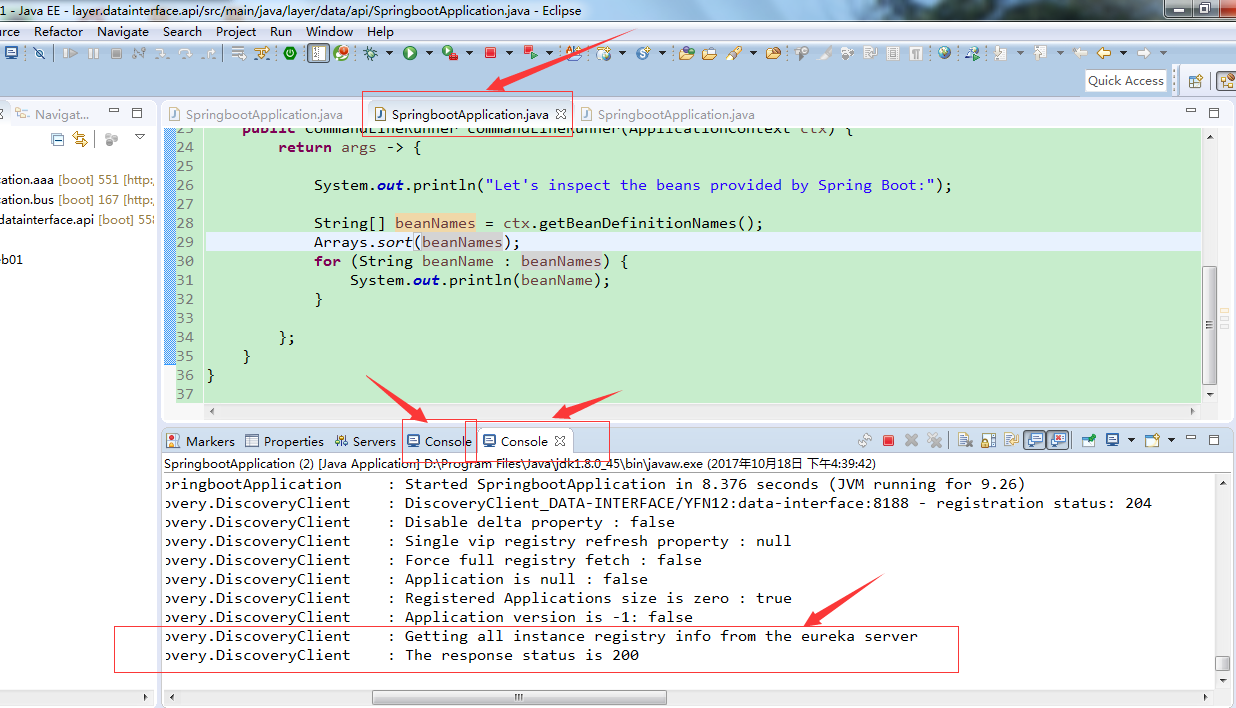1236x708 pixels.
Task: Click the Clear Console icon
Action: [x=965, y=440]
